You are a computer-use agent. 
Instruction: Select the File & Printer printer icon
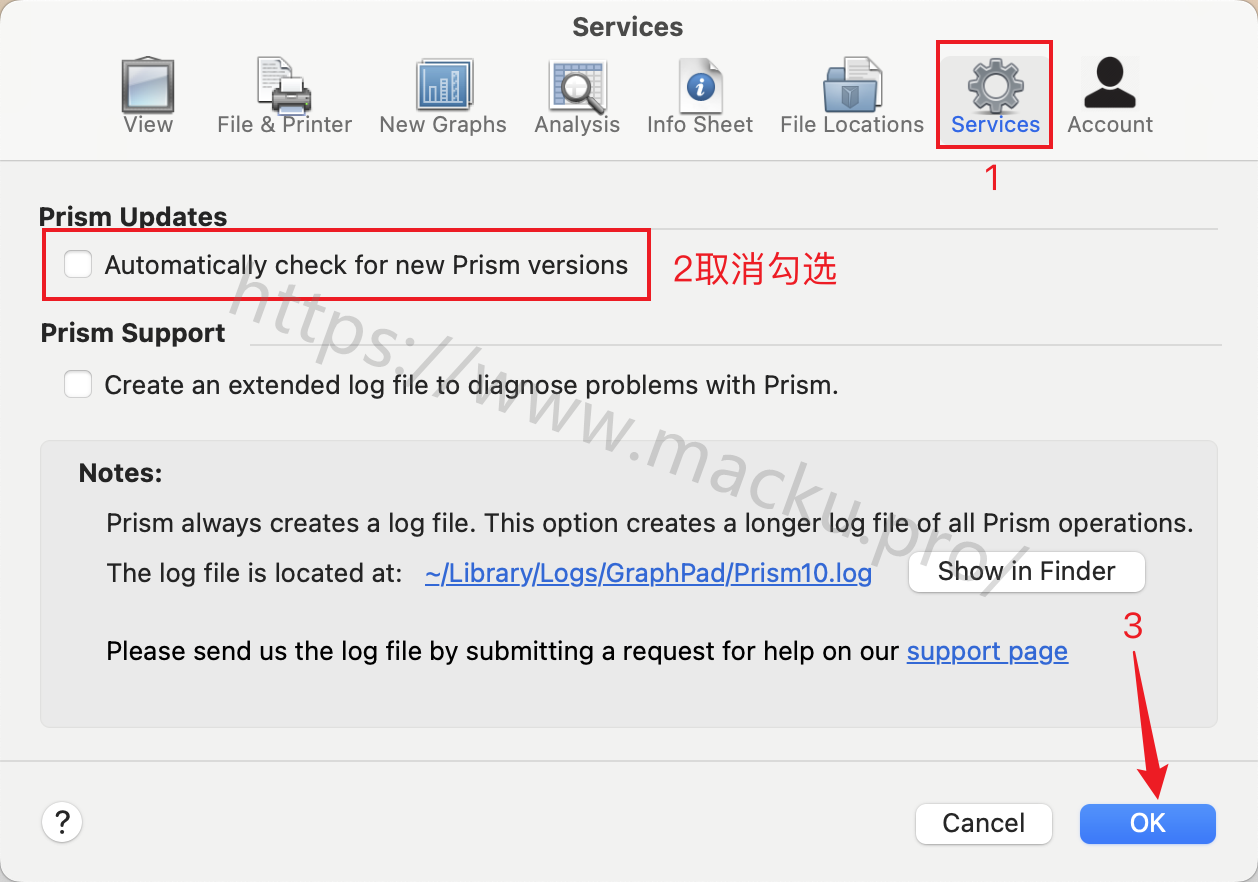[x=284, y=84]
